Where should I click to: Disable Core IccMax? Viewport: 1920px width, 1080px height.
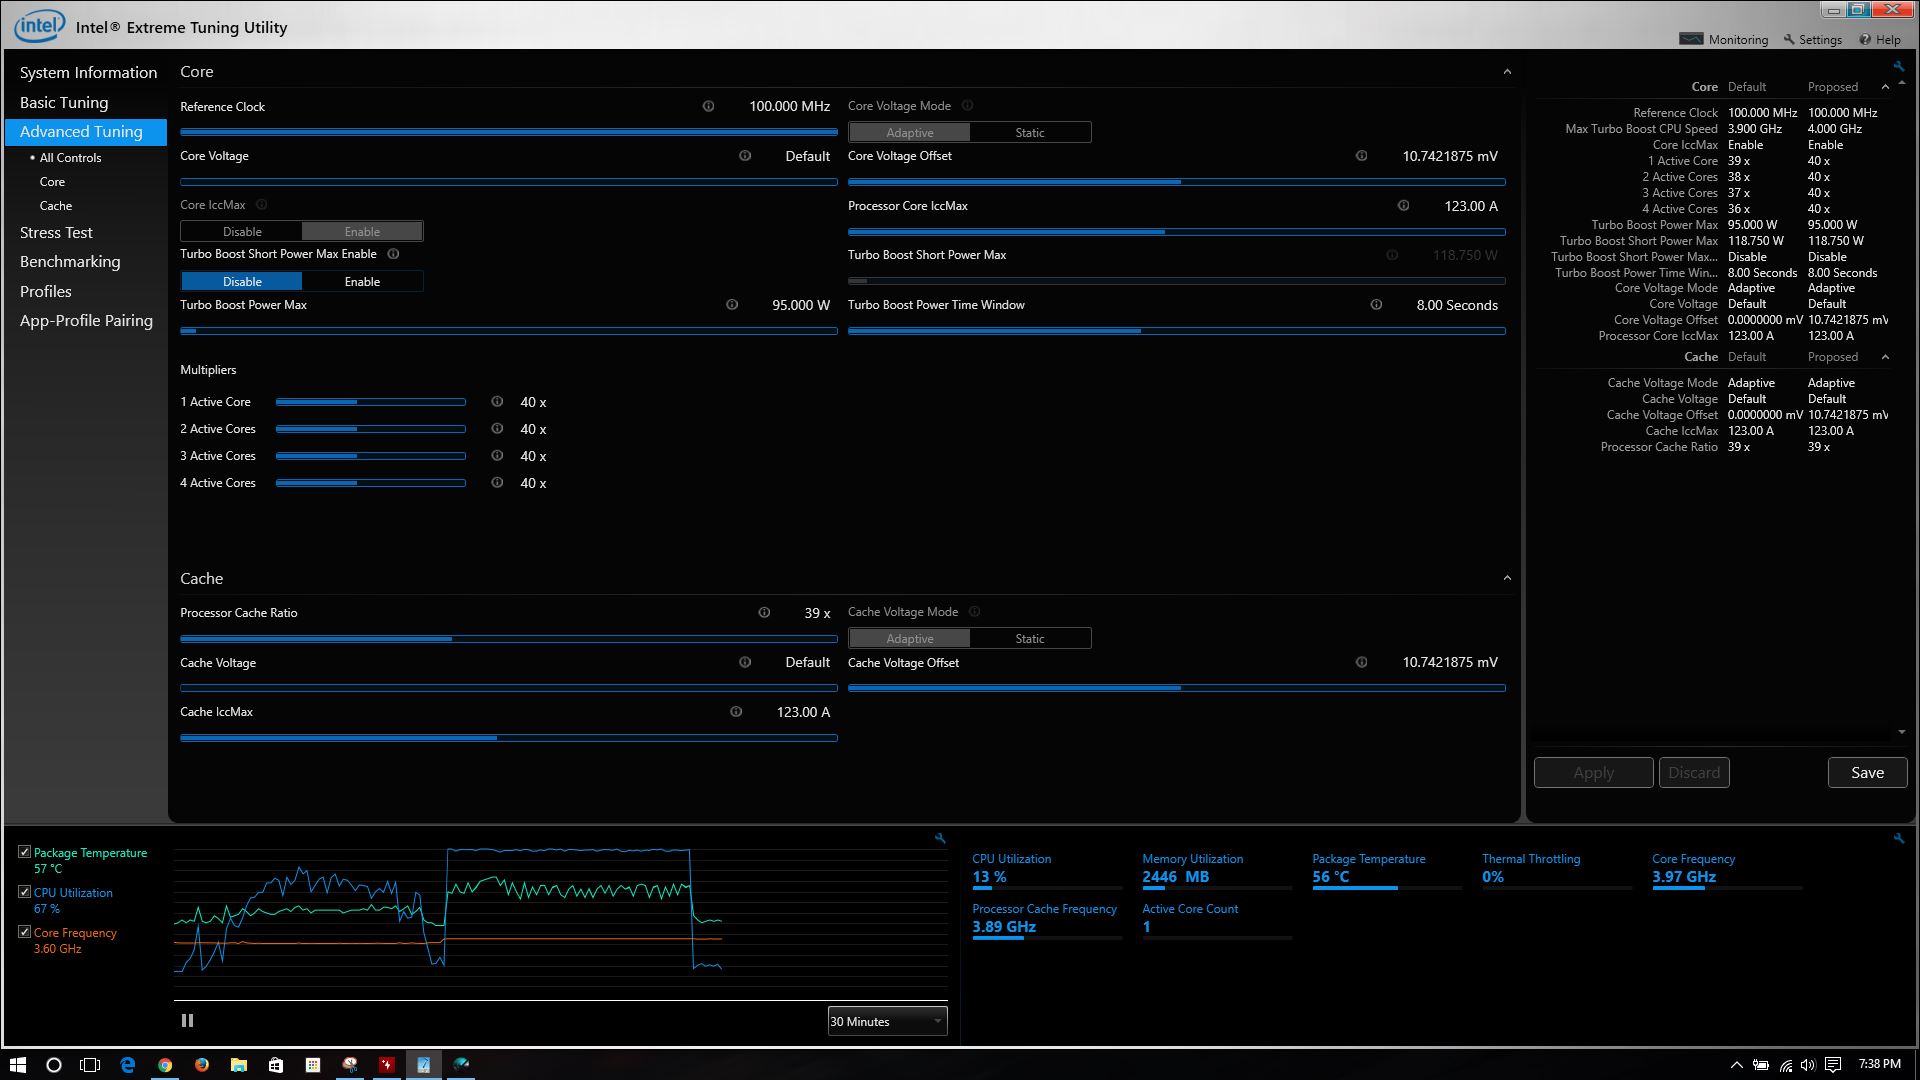coord(242,231)
